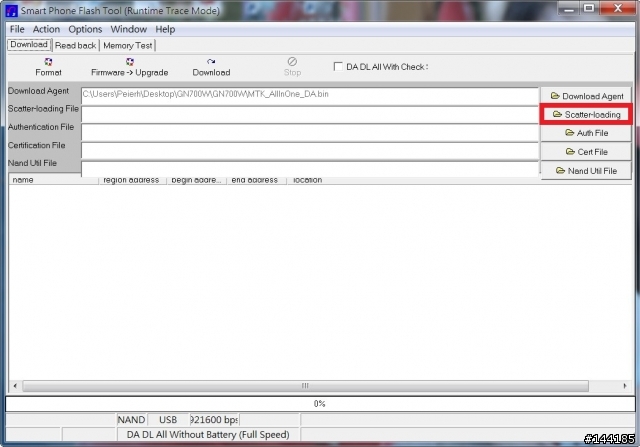Click the horizontal scrollbar thumb
640x447 pixels.
click(x=305, y=386)
